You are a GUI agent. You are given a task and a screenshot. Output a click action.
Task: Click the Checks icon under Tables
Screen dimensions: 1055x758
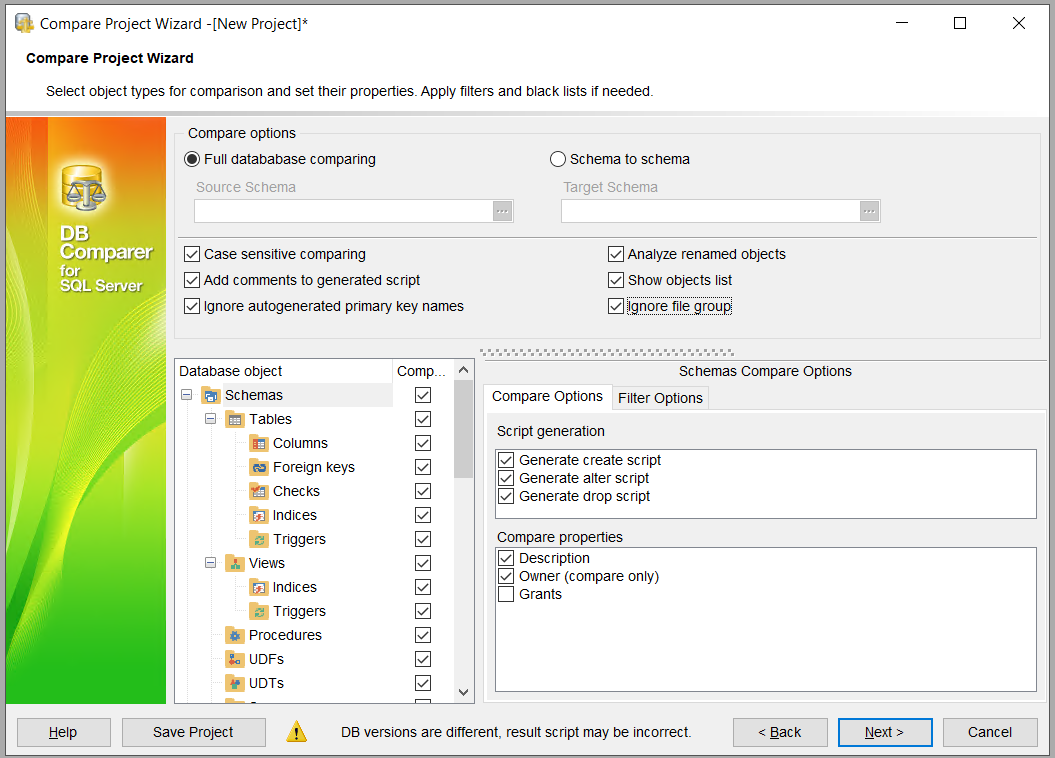pyautogui.click(x=259, y=491)
